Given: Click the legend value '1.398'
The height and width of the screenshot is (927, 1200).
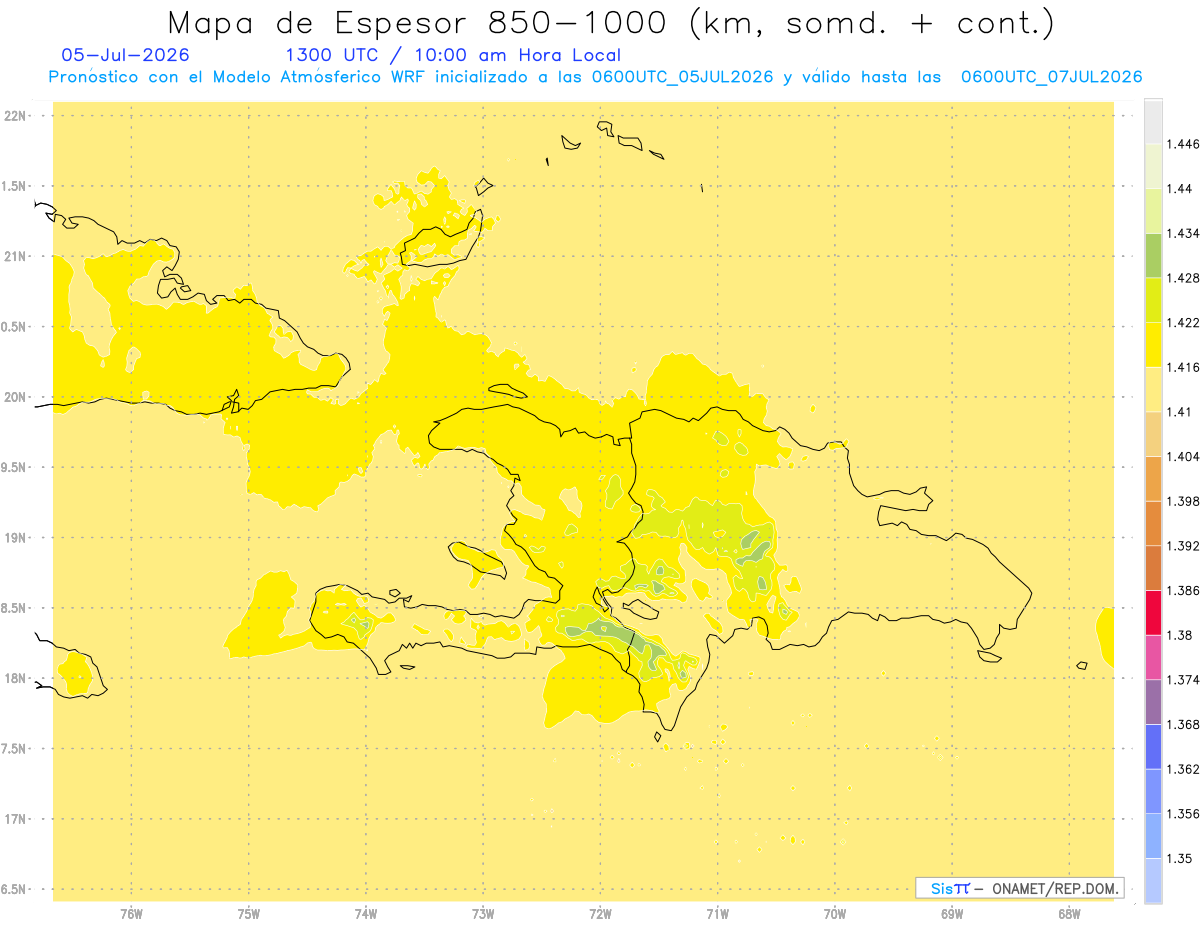Looking at the screenshot, I should click(1183, 501).
